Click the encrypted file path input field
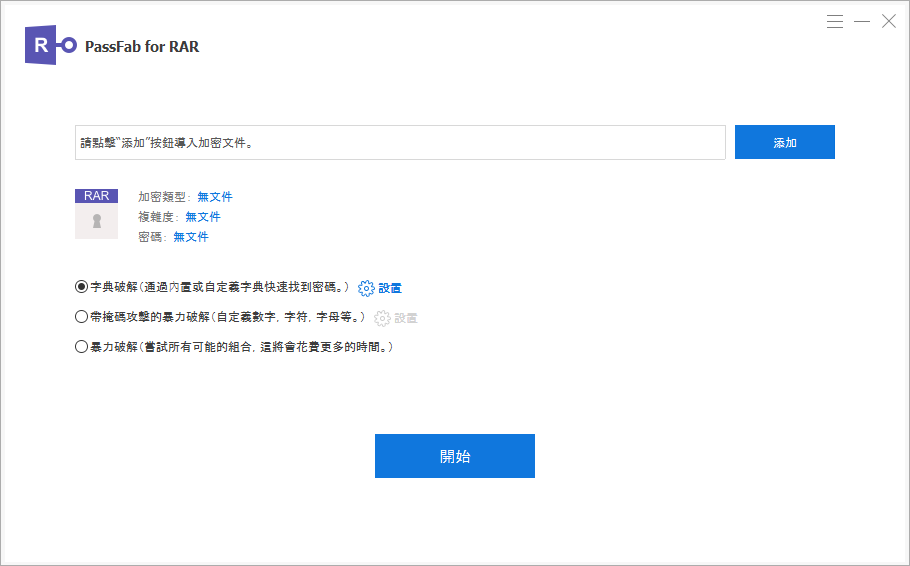 point(400,142)
